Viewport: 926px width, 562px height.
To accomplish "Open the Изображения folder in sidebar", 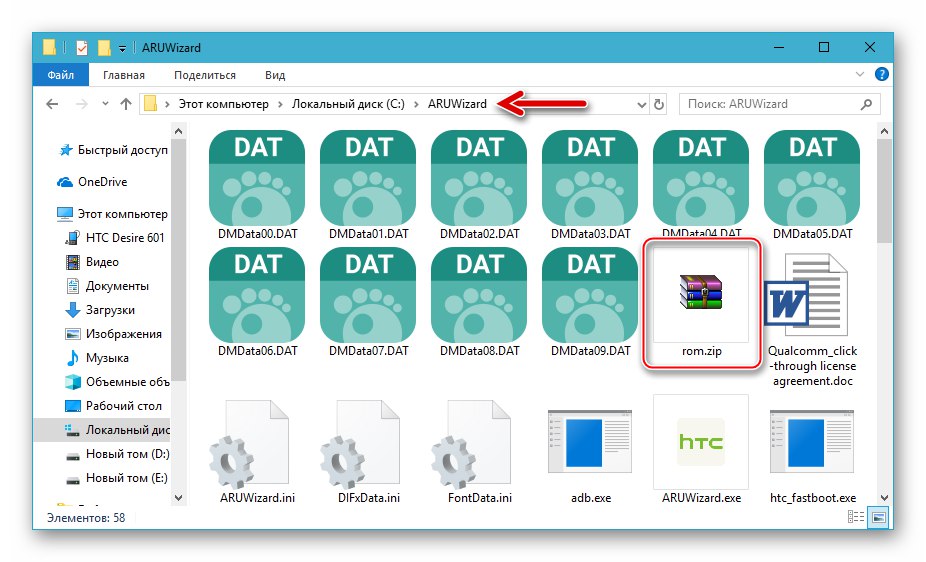I will click(x=113, y=334).
